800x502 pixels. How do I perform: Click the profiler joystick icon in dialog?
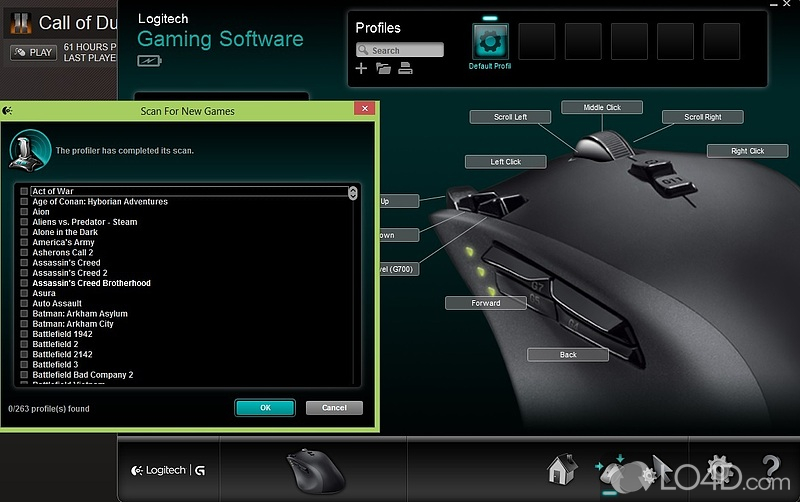[x=30, y=150]
